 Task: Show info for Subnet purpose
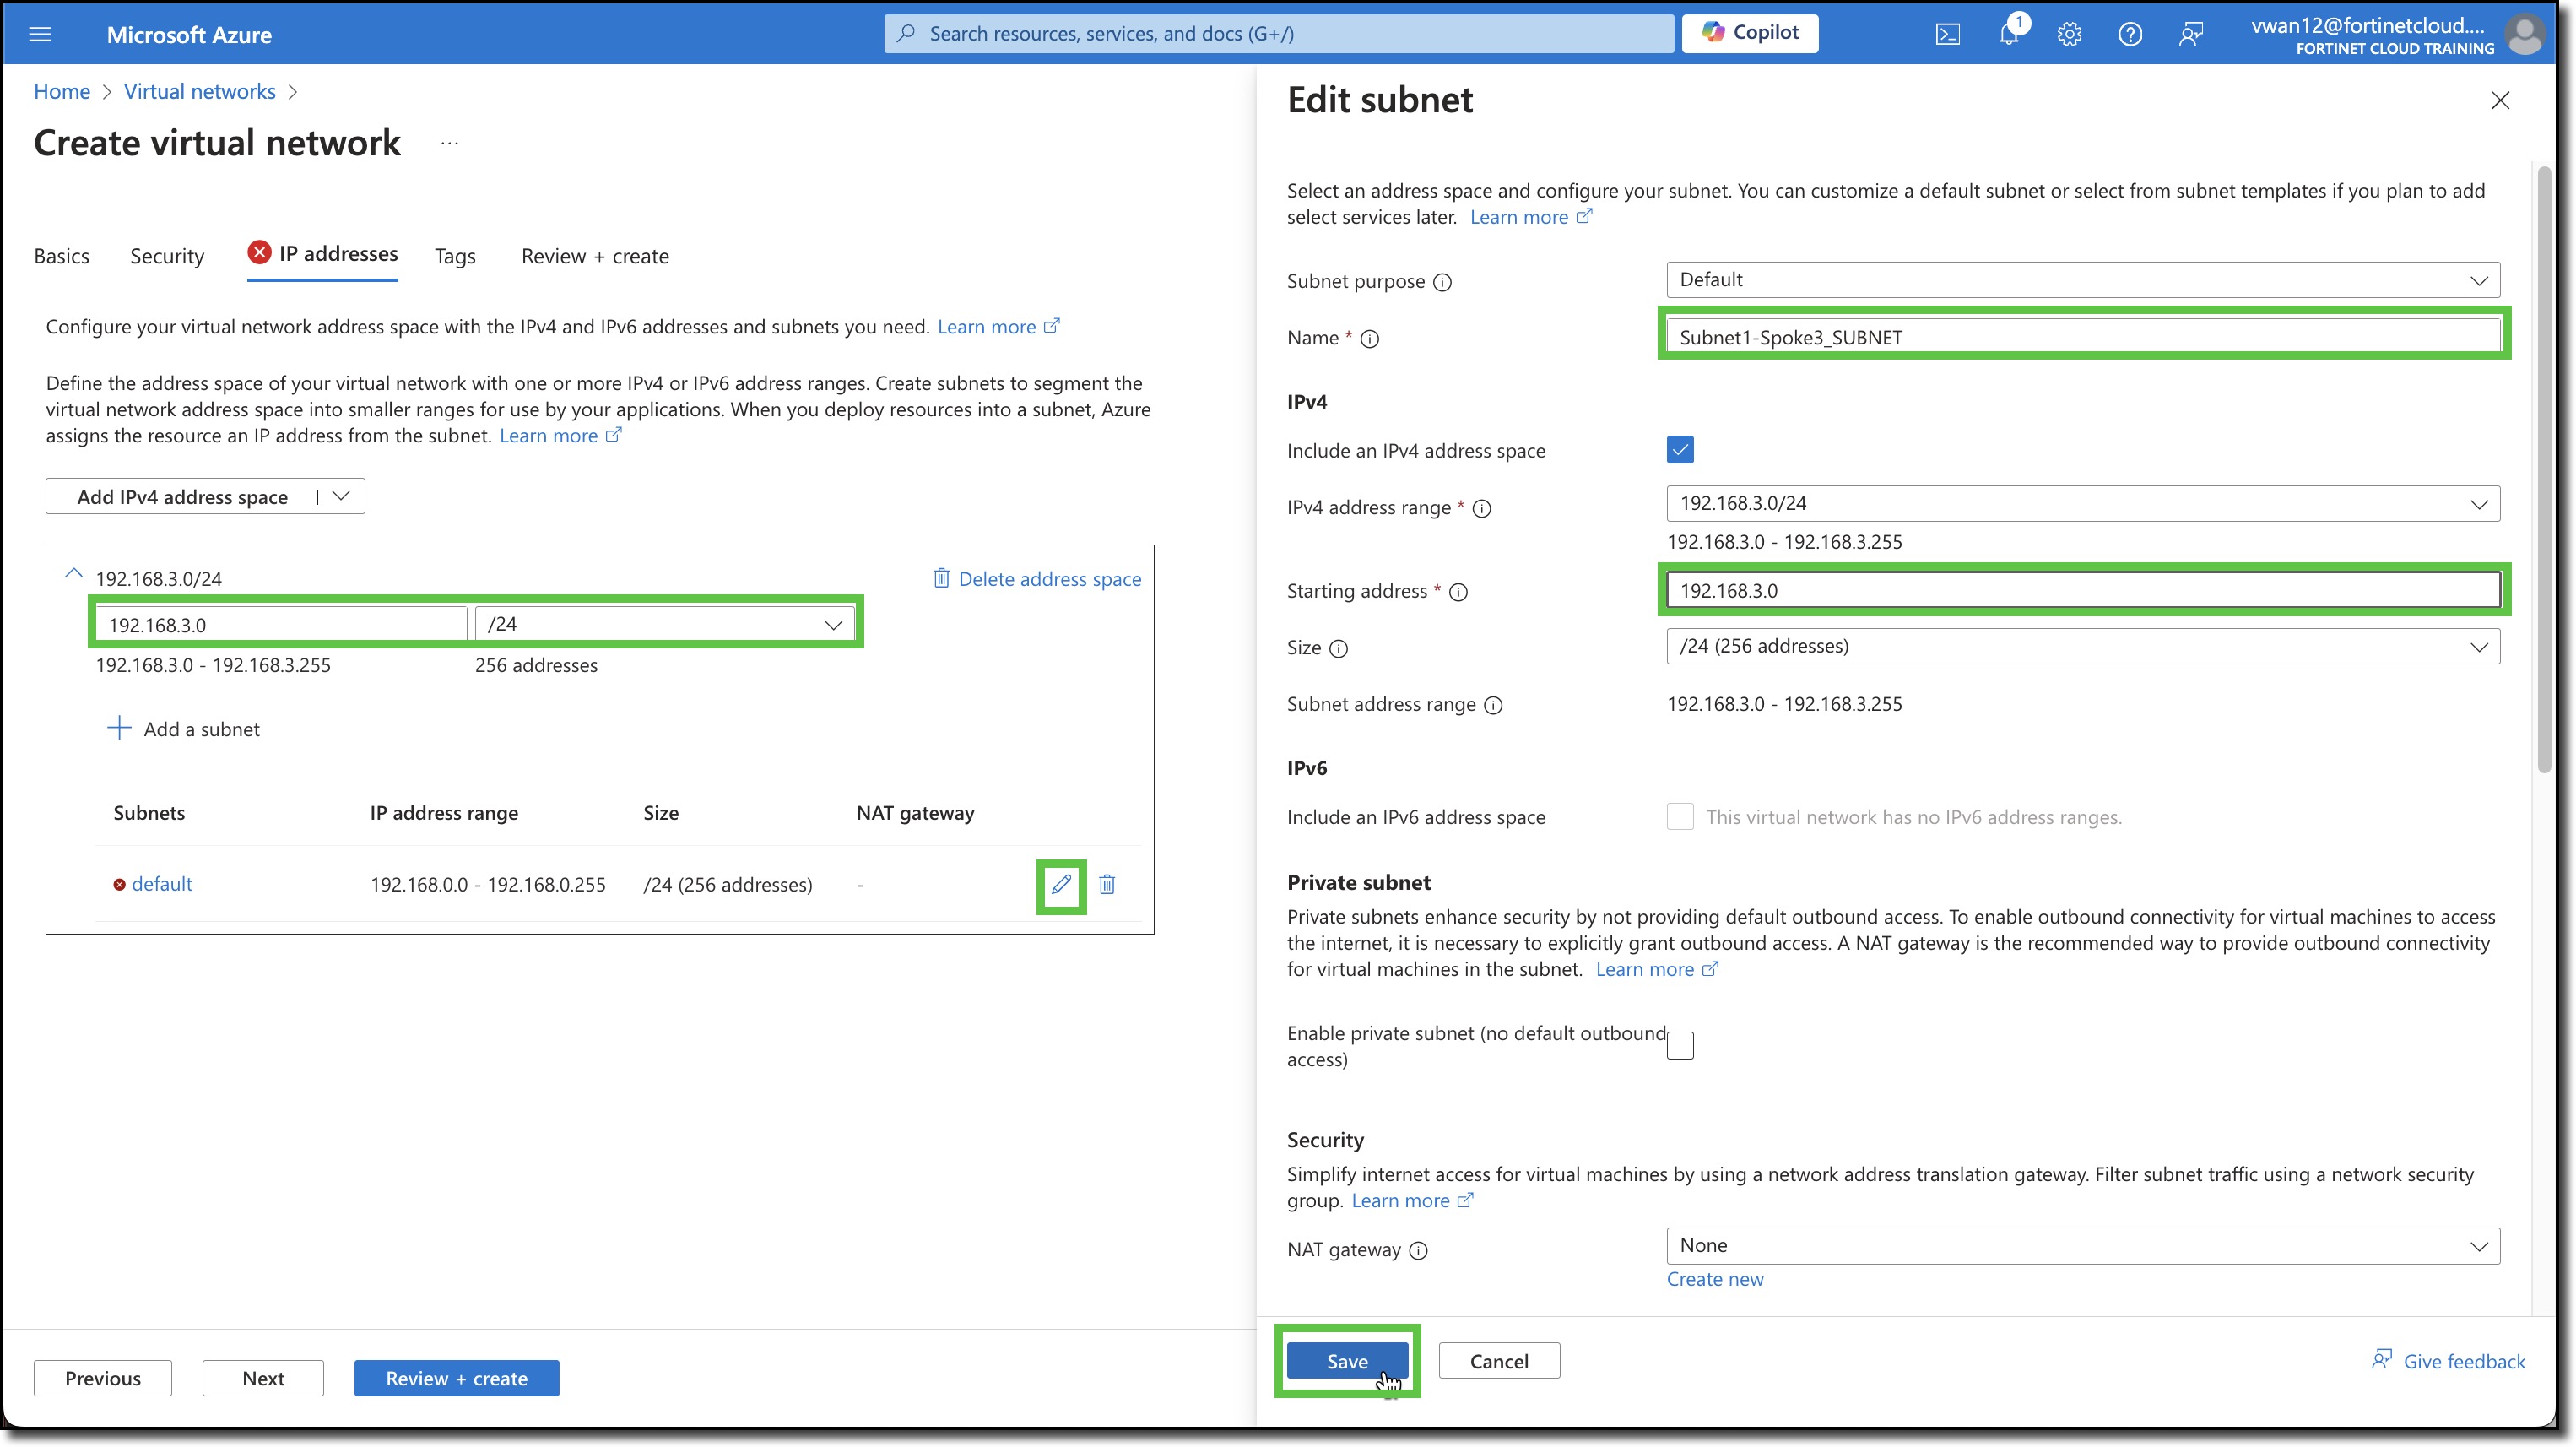1442,282
